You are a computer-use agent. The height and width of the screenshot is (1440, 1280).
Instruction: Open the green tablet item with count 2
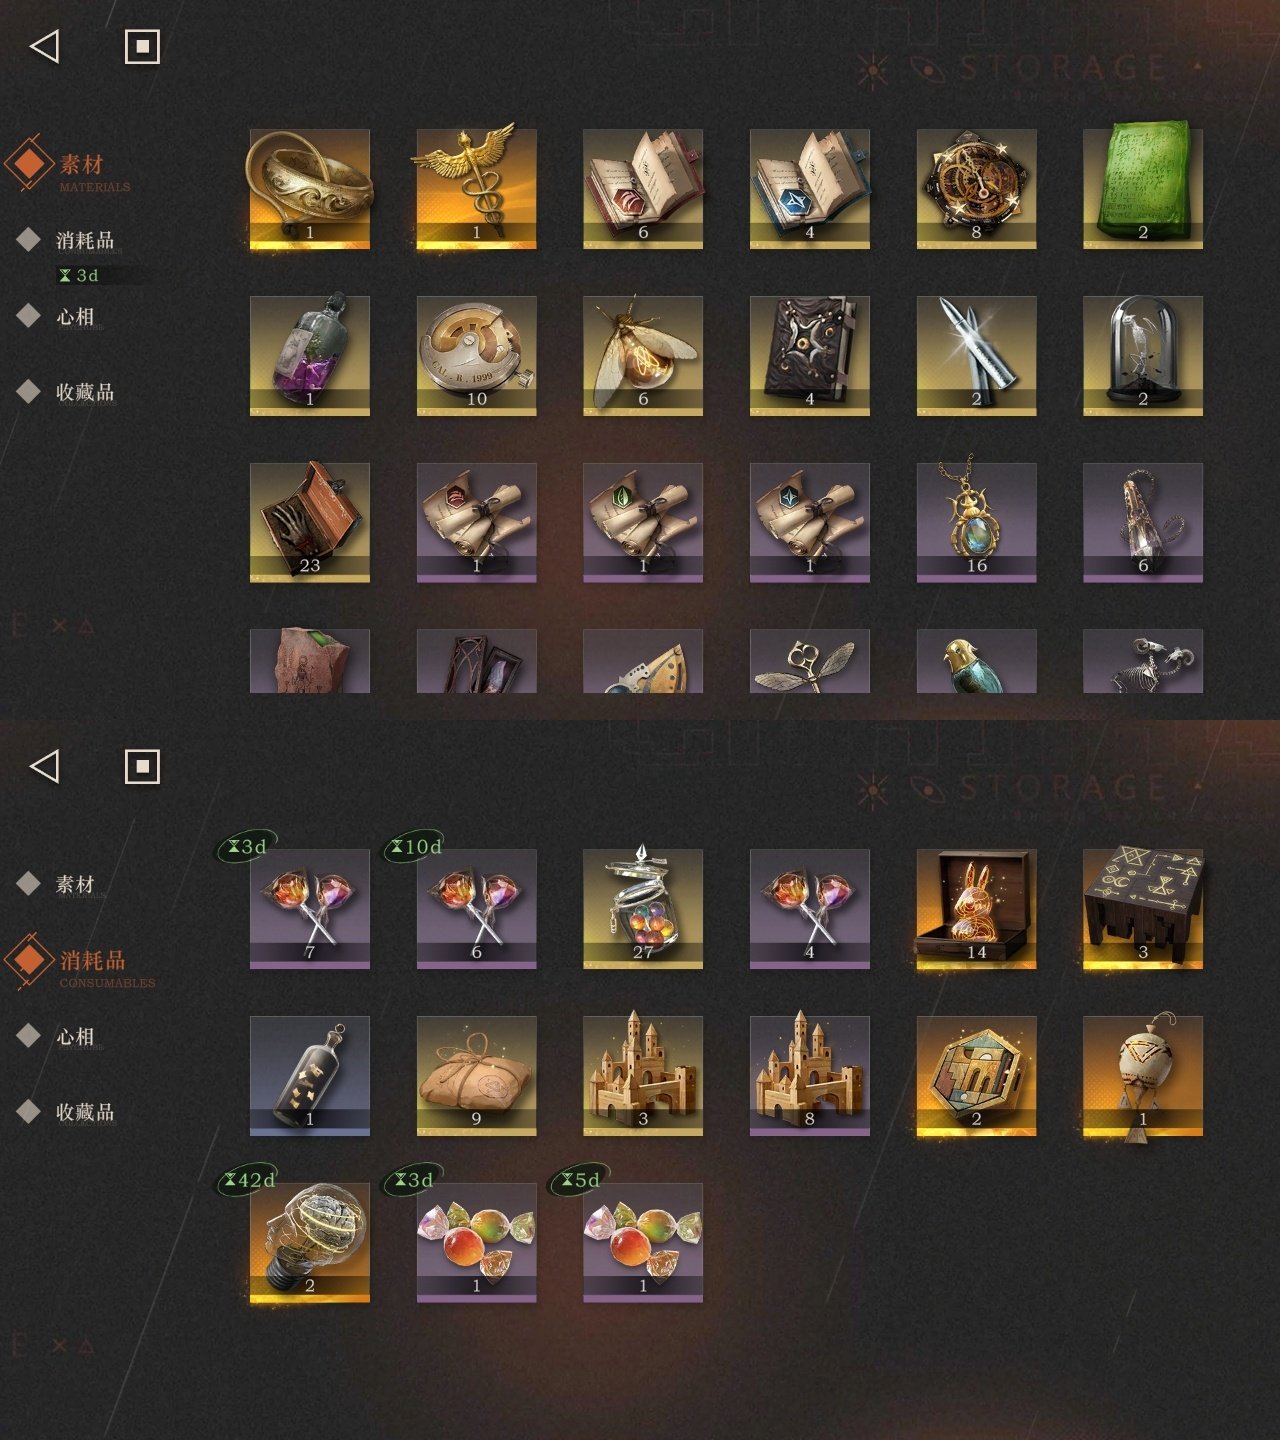pyautogui.click(x=1143, y=189)
